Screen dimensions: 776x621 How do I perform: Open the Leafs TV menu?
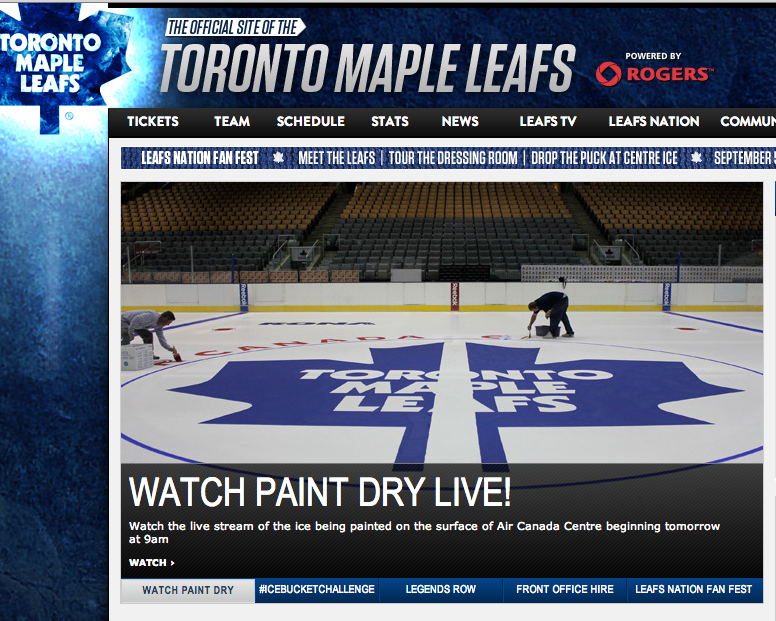point(548,122)
